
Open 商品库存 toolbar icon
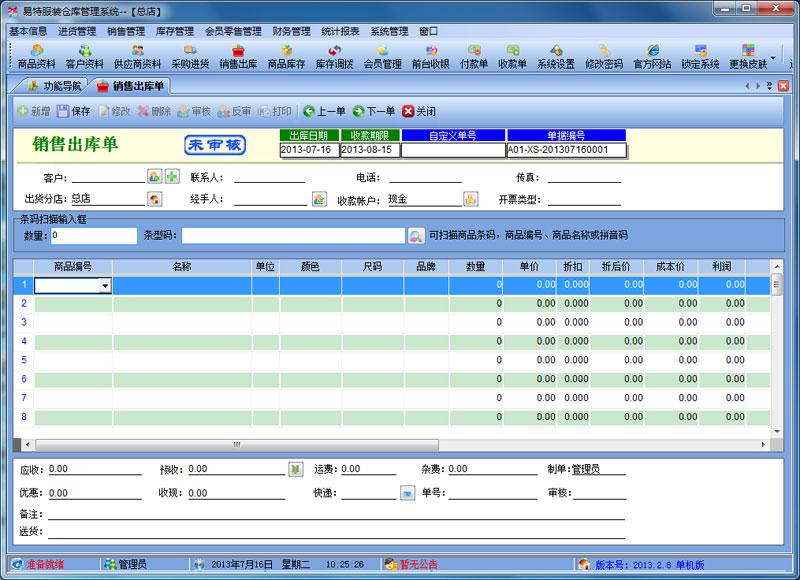(286, 56)
